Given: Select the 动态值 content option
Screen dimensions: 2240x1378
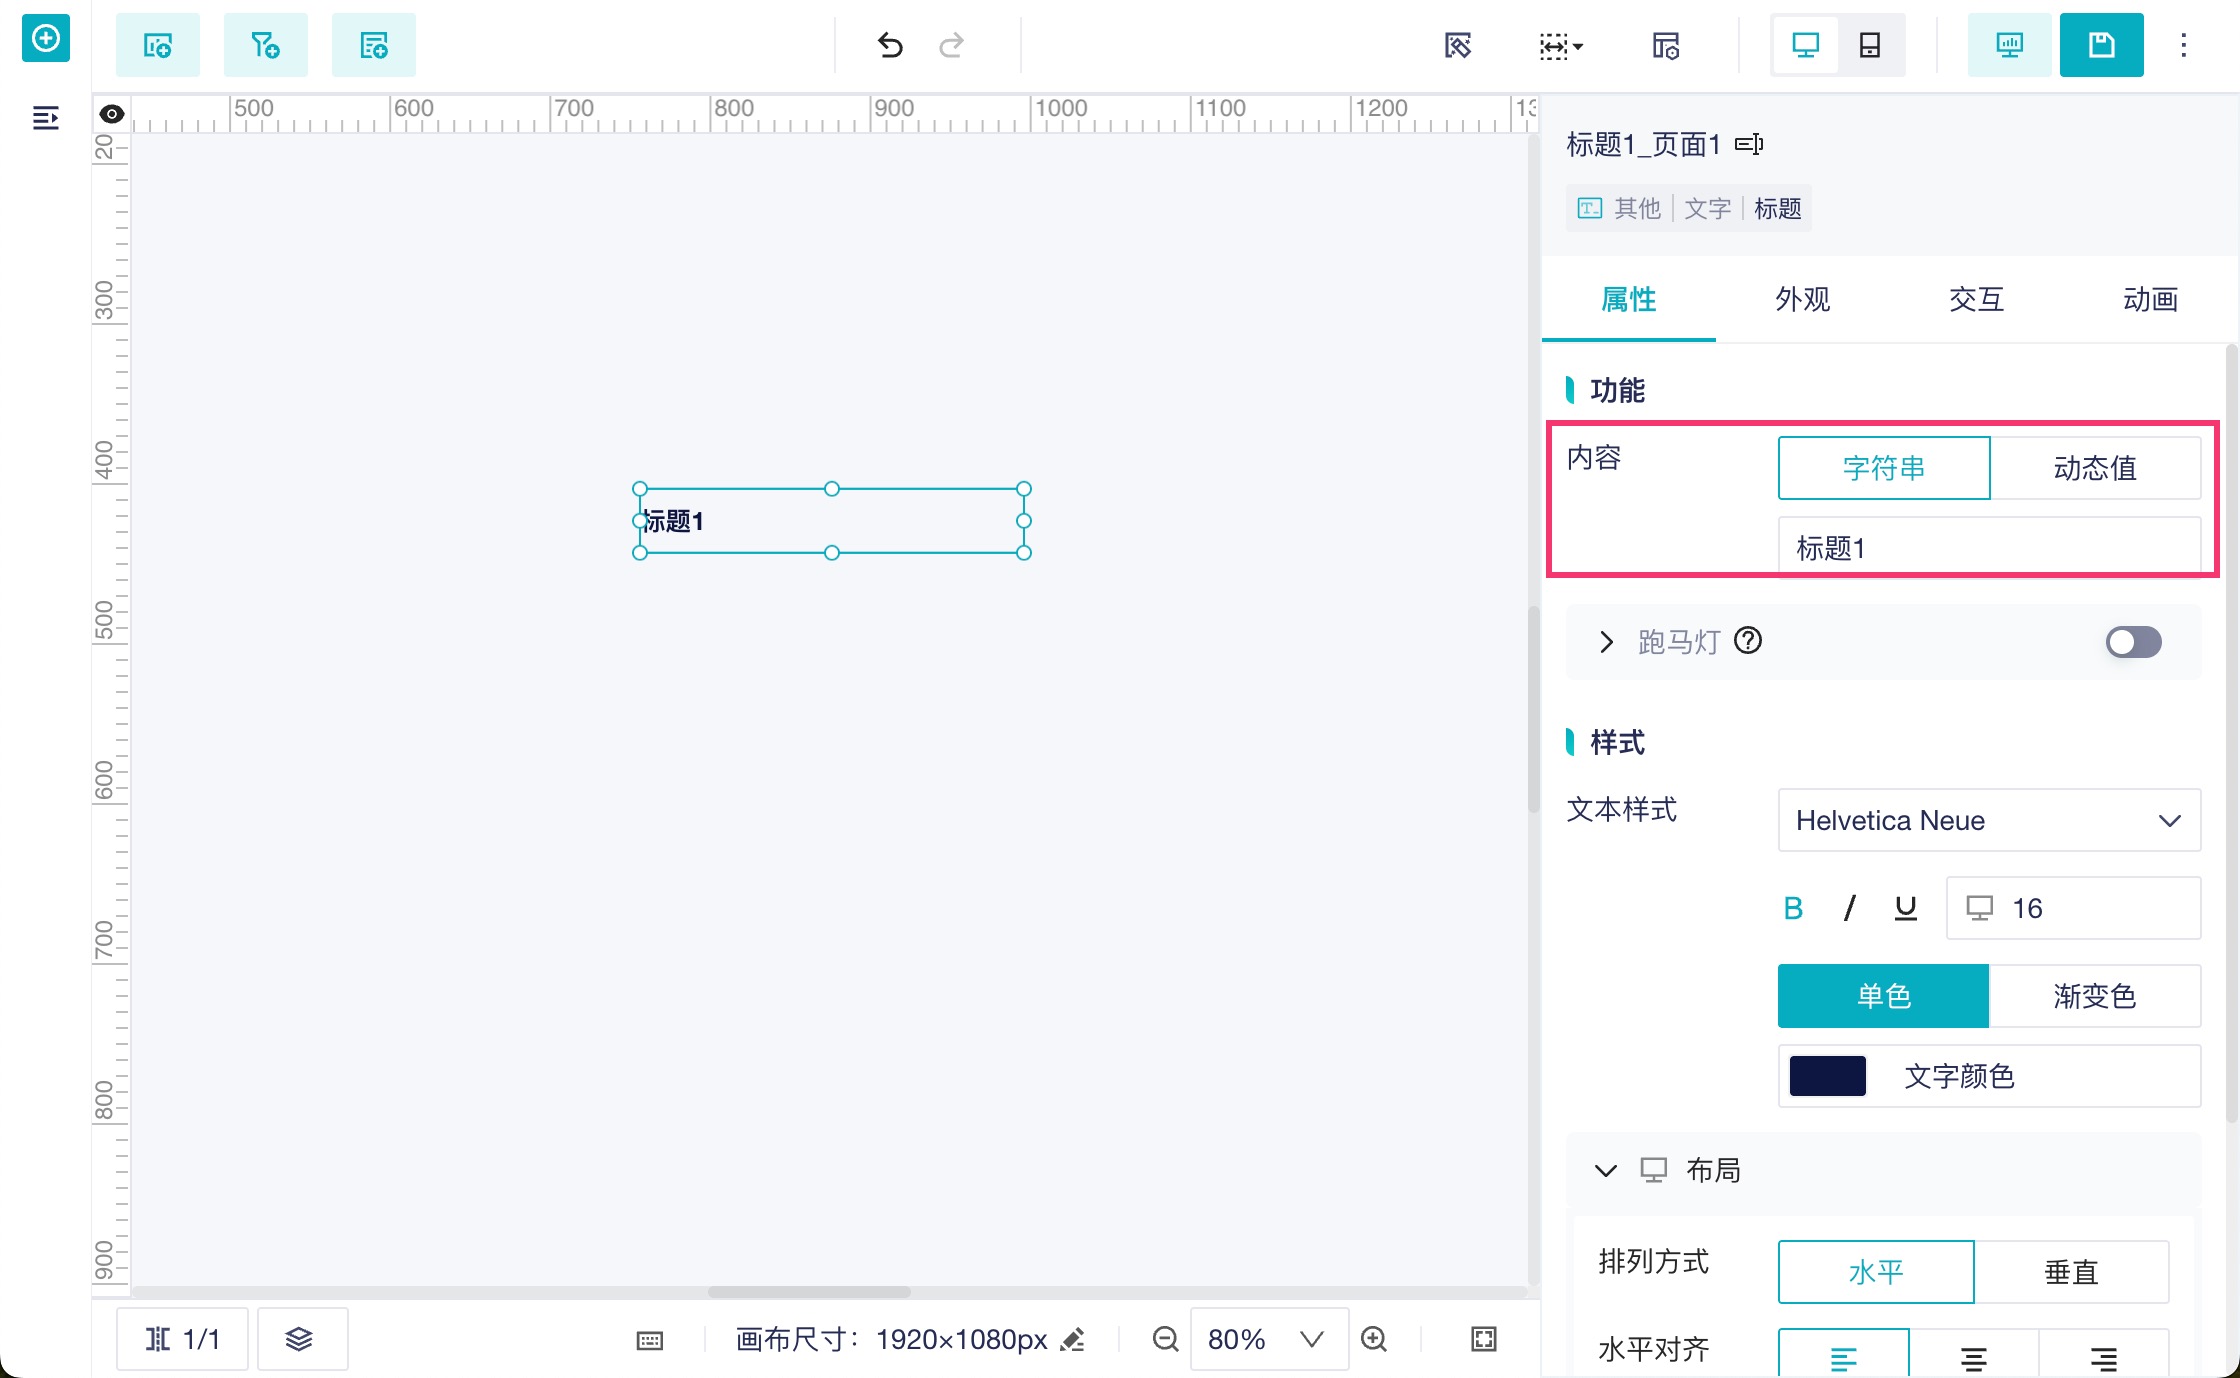Looking at the screenshot, I should coord(2094,468).
